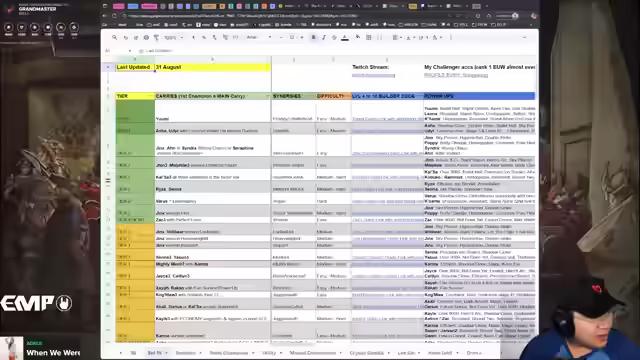
Task: Click the yellow Last Updated 31 August cell
Action: pyautogui.click(x=193, y=67)
